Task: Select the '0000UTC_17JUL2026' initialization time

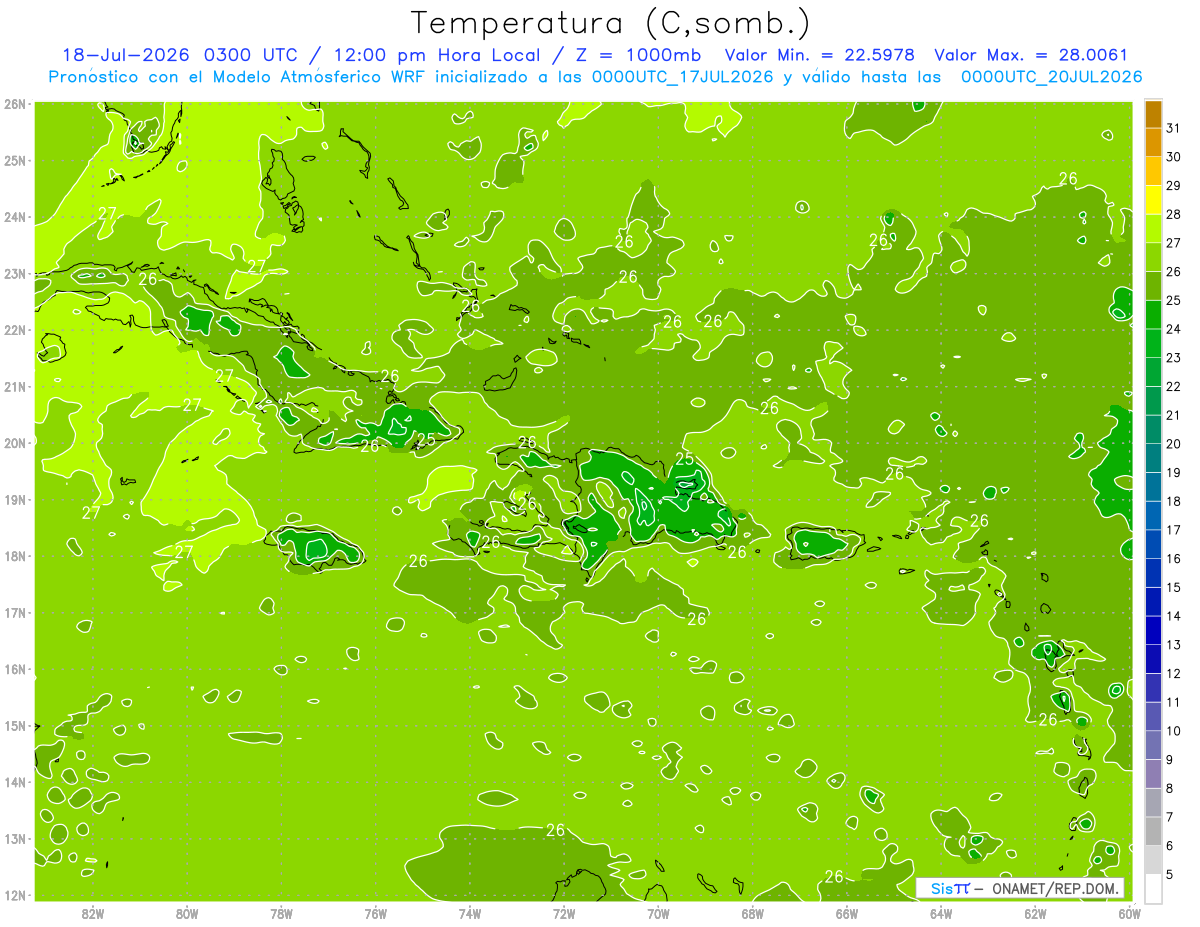Action: pos(682,77)
